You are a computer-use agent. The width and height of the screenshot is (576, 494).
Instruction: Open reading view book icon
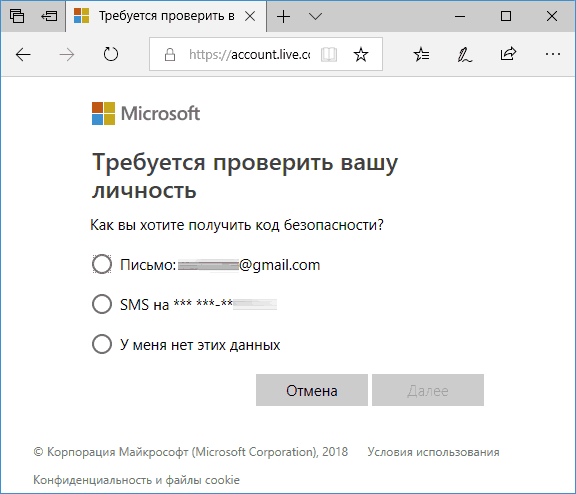[x=329, y=55]
